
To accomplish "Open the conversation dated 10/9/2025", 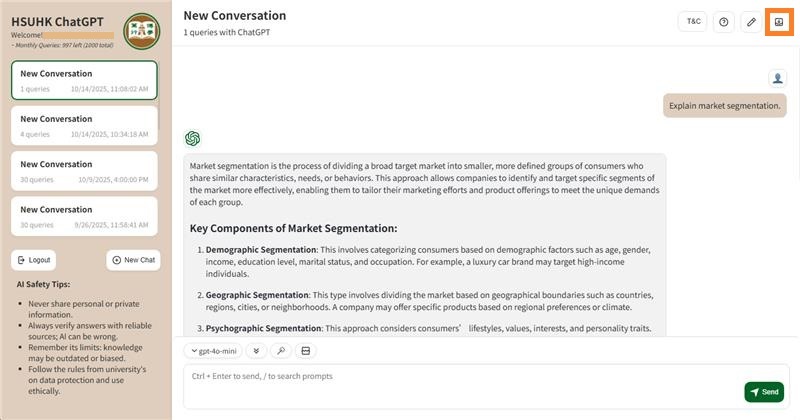I will [x=84, y=170].
